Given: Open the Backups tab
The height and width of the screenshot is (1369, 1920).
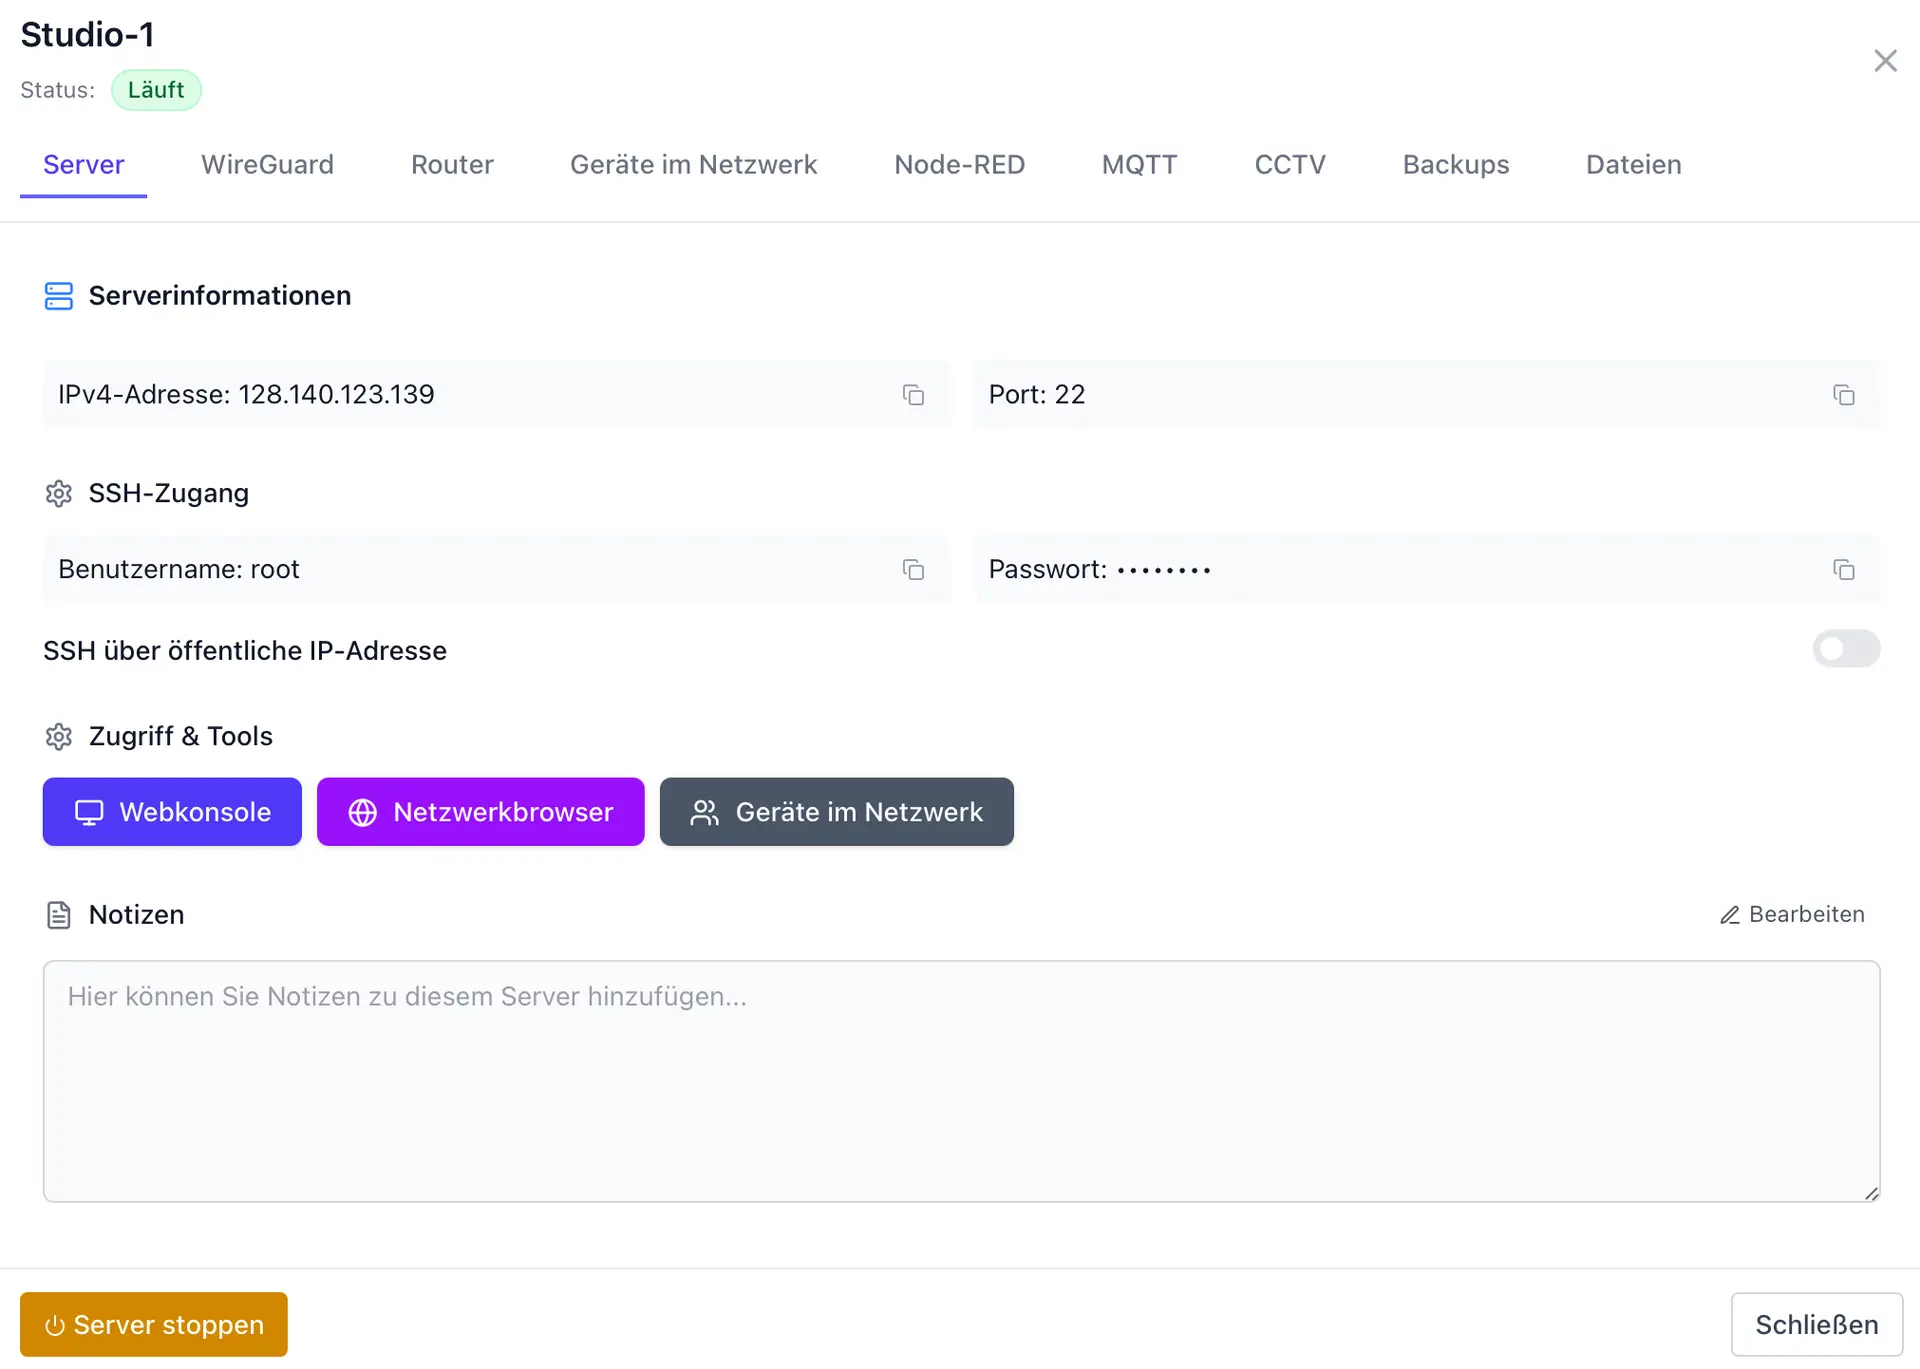Looking at the screenshot, I should (1455, 165).
